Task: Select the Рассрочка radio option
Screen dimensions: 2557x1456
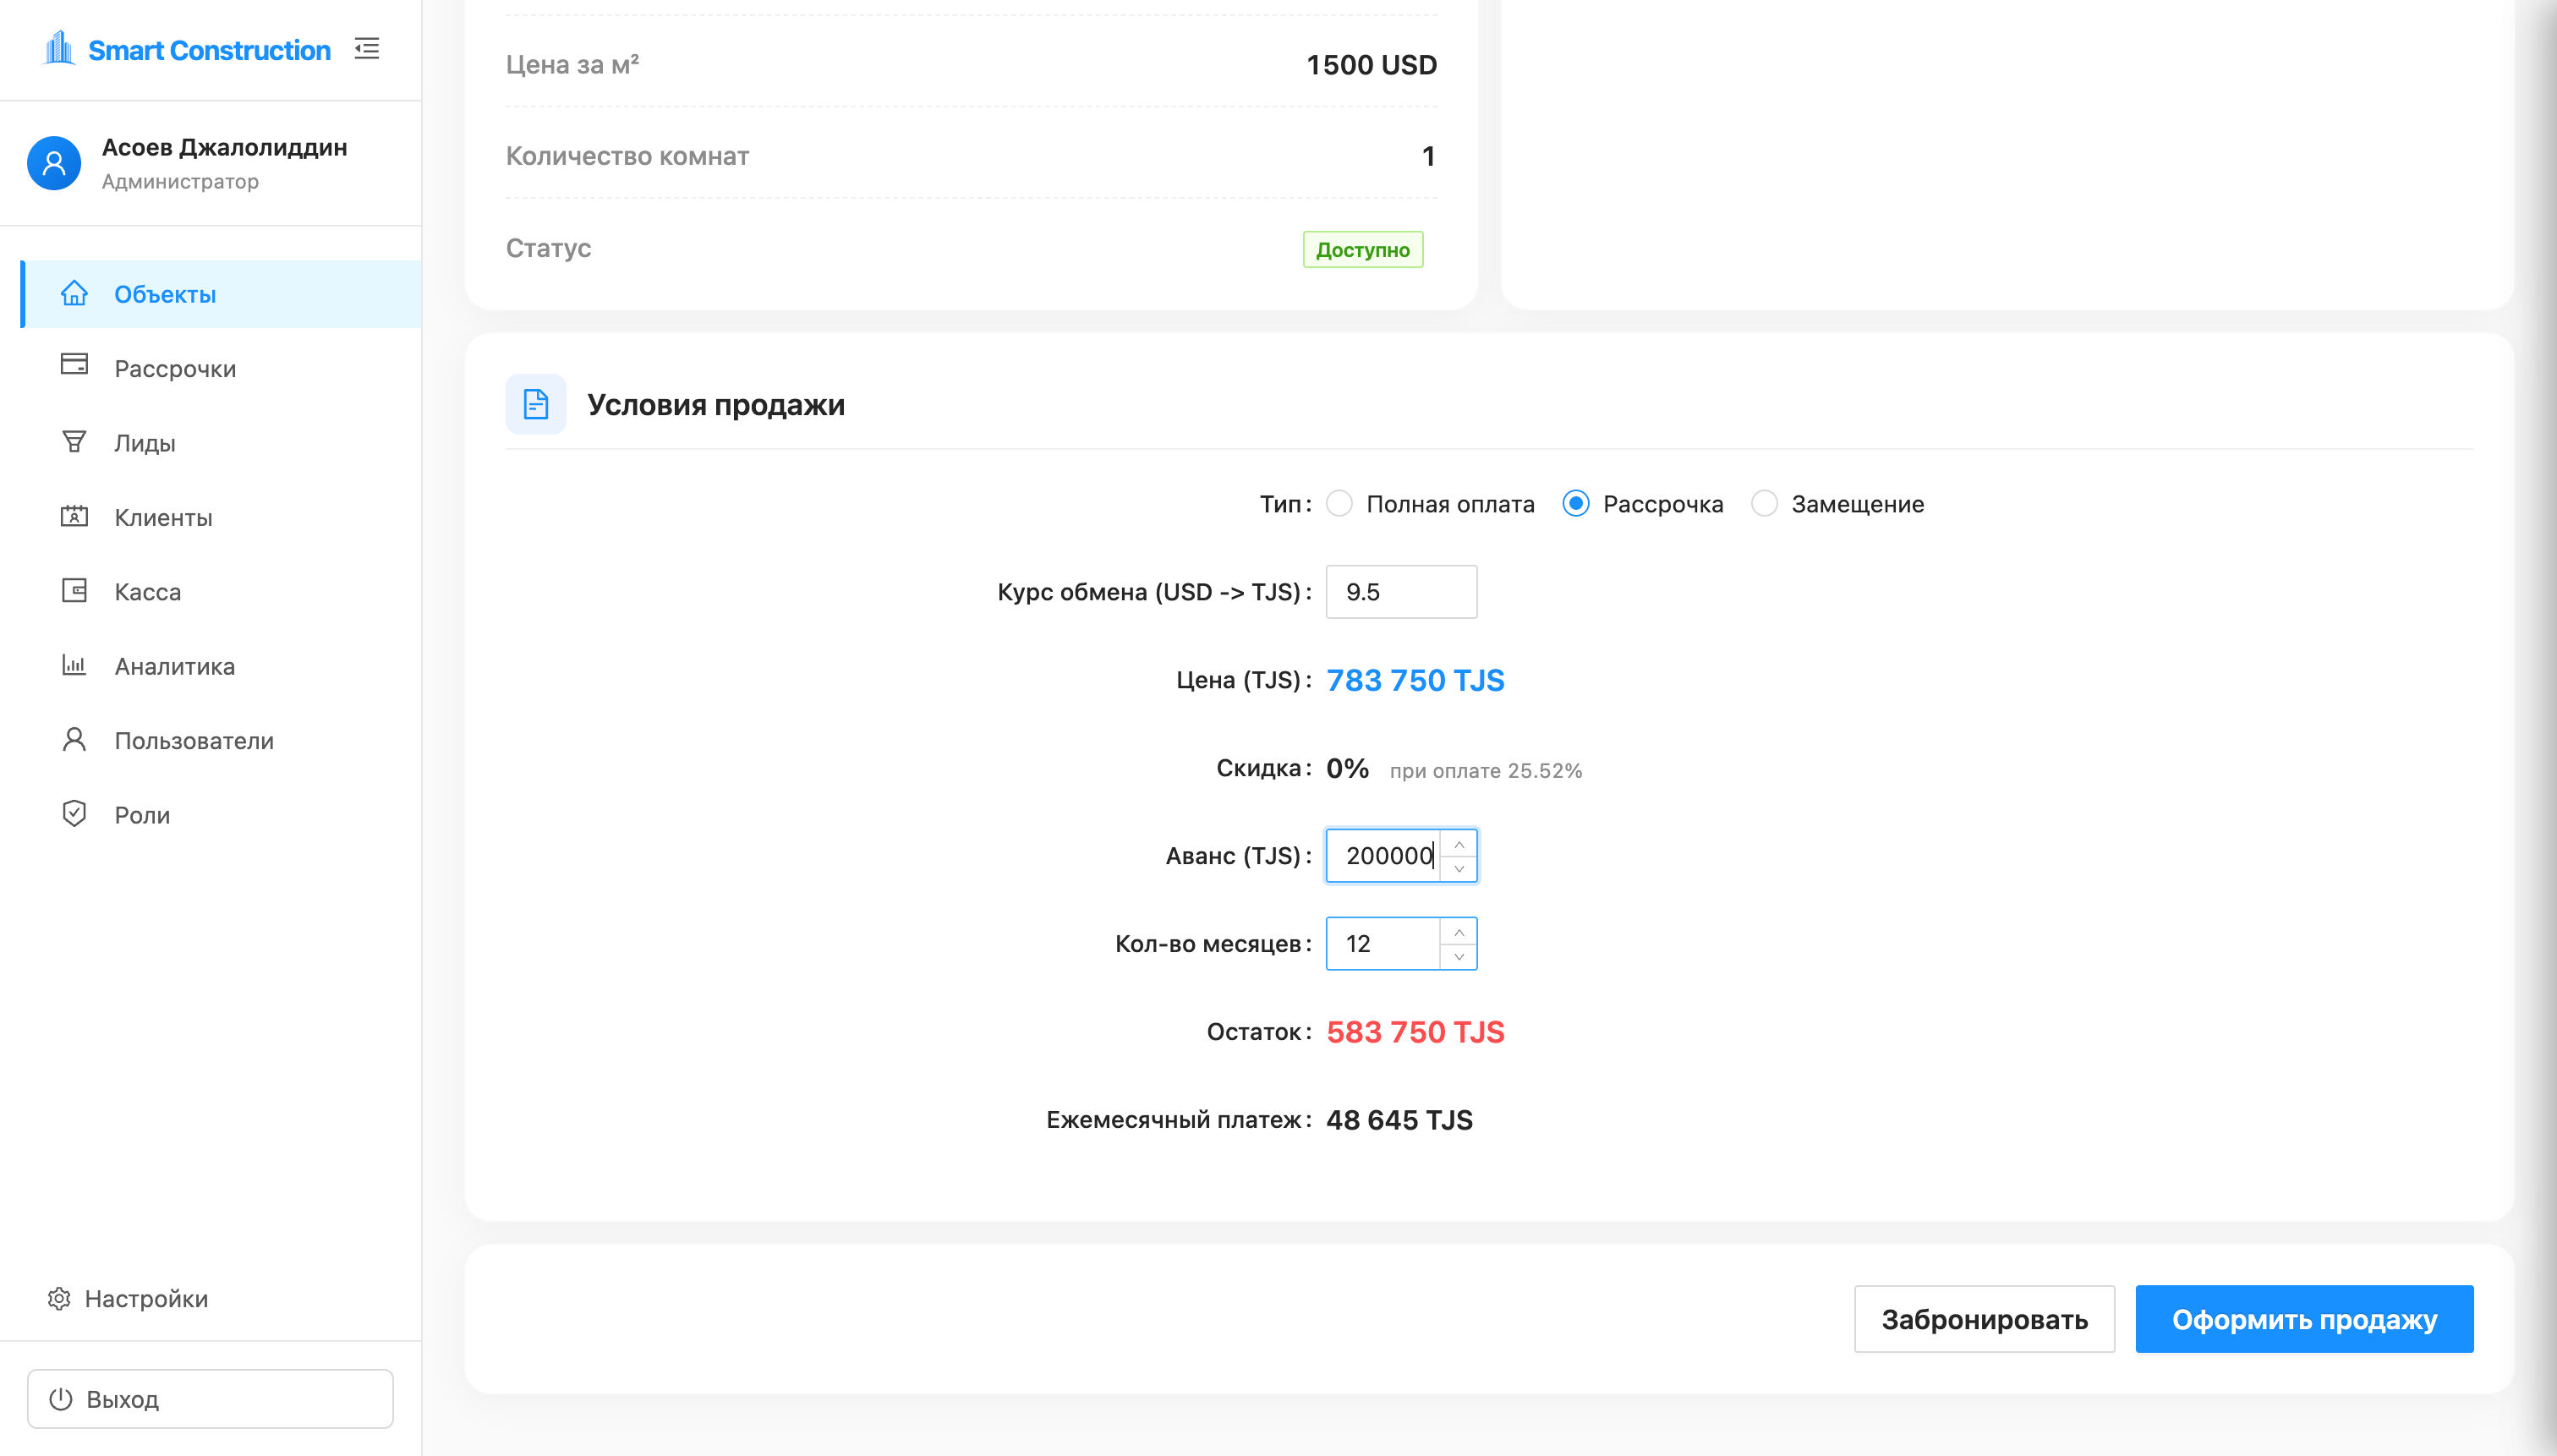Action: 1575,503
